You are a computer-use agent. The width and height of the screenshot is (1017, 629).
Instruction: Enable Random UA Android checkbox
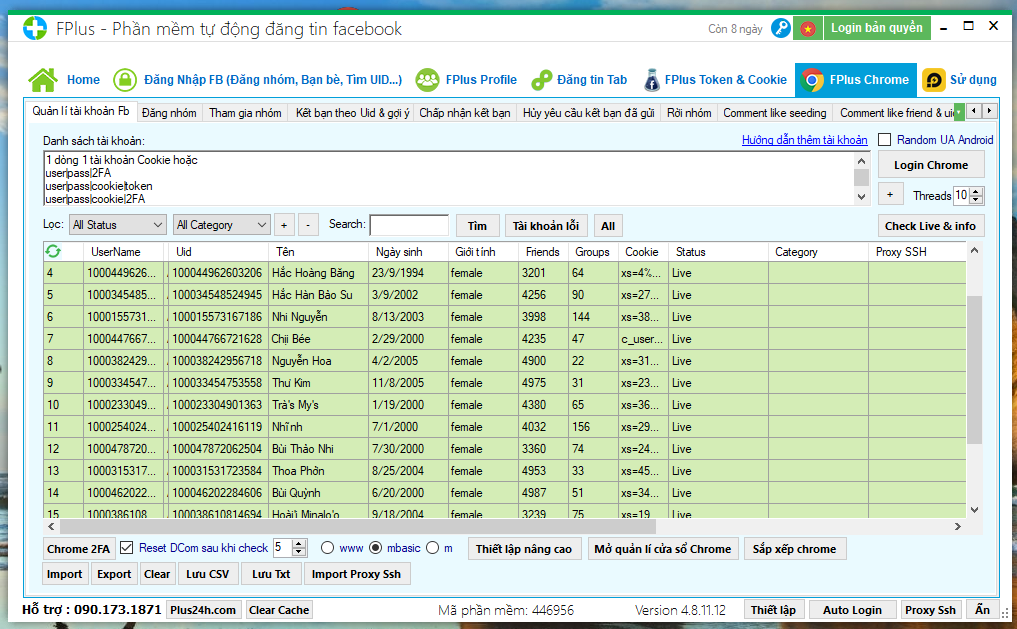[x=884, y=139]
